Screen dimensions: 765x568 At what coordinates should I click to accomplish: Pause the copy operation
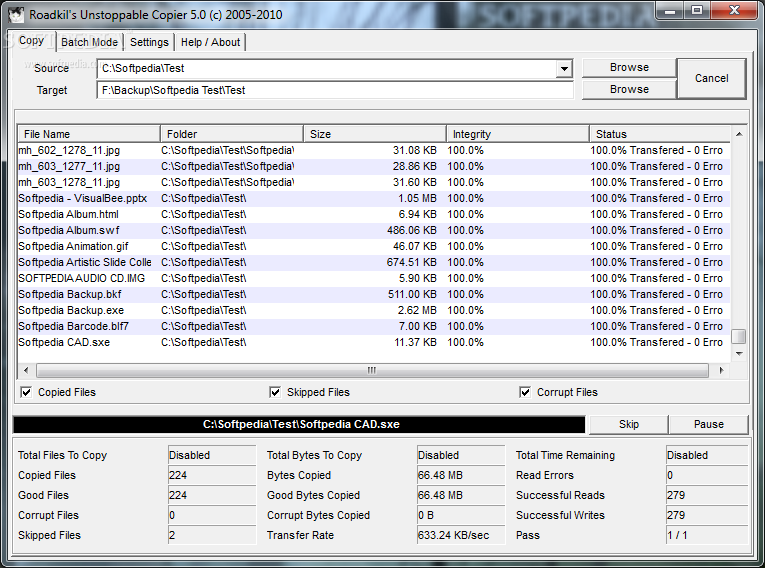708,424
